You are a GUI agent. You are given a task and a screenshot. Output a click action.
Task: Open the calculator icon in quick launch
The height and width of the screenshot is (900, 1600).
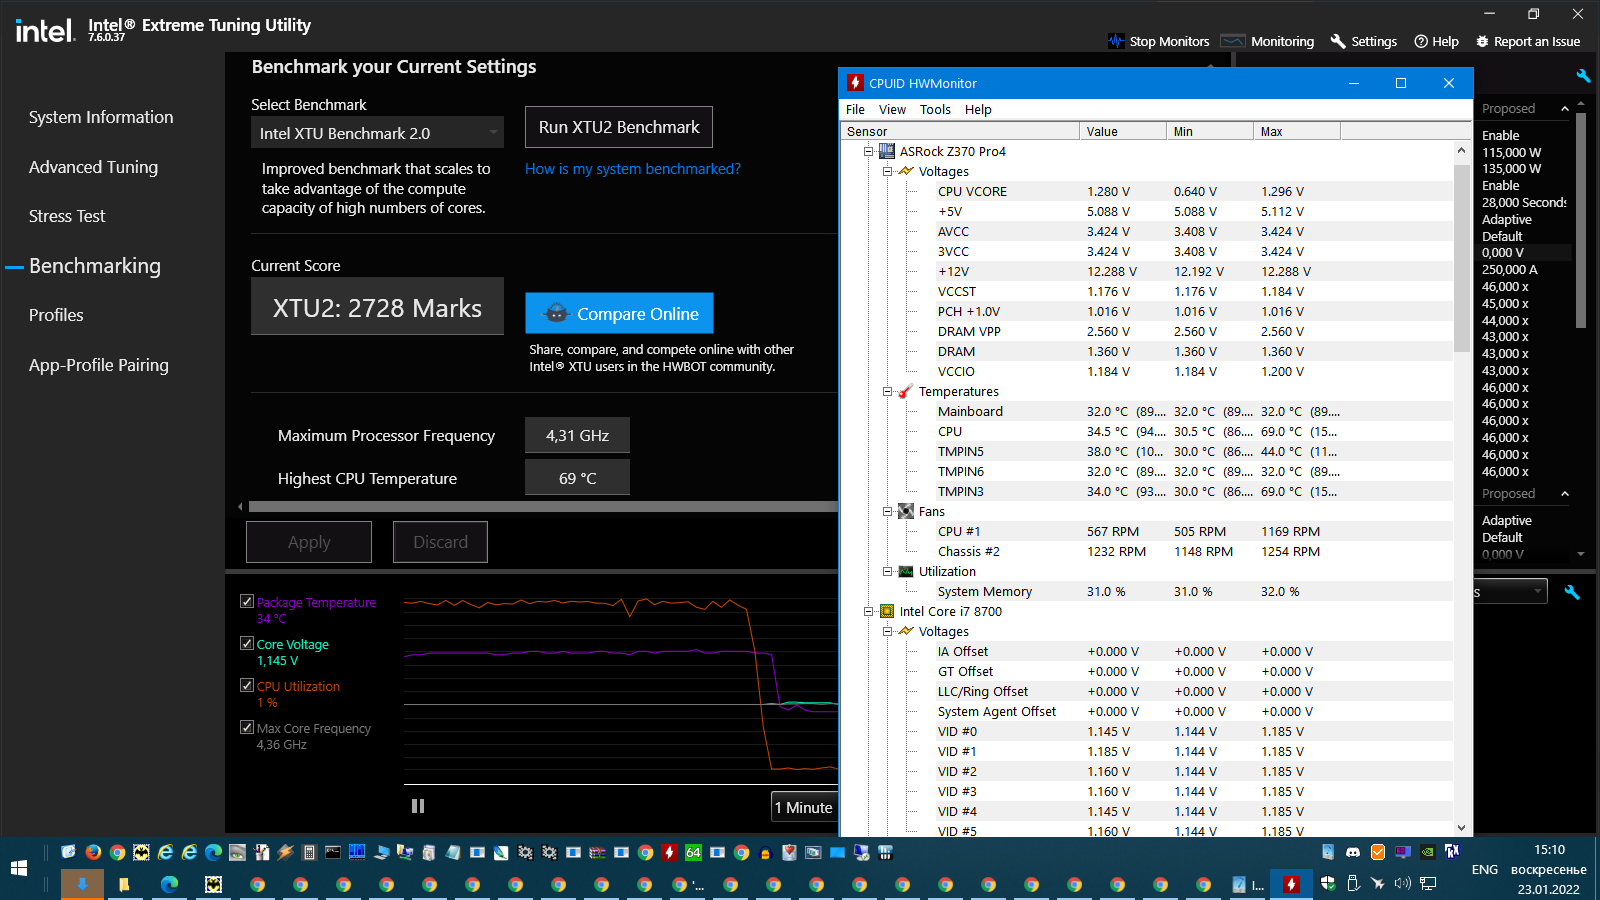pos(309,852)
